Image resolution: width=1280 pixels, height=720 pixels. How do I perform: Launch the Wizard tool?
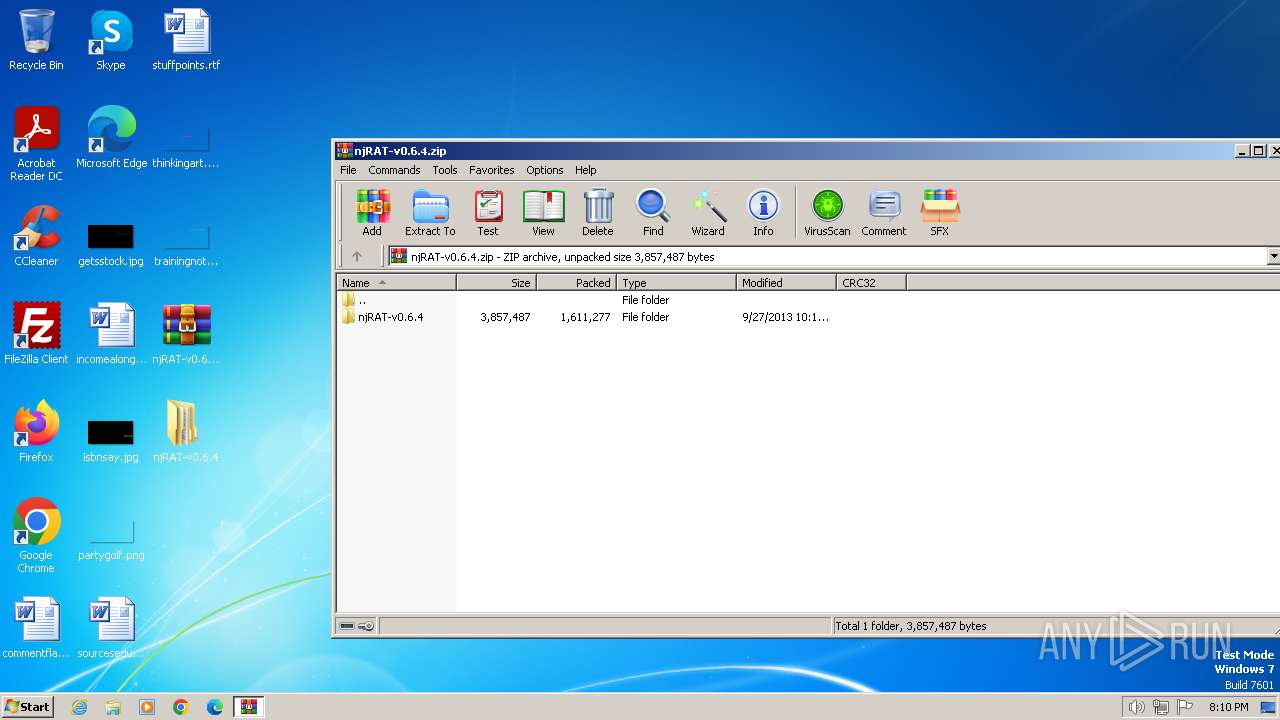tap(708, 212)
